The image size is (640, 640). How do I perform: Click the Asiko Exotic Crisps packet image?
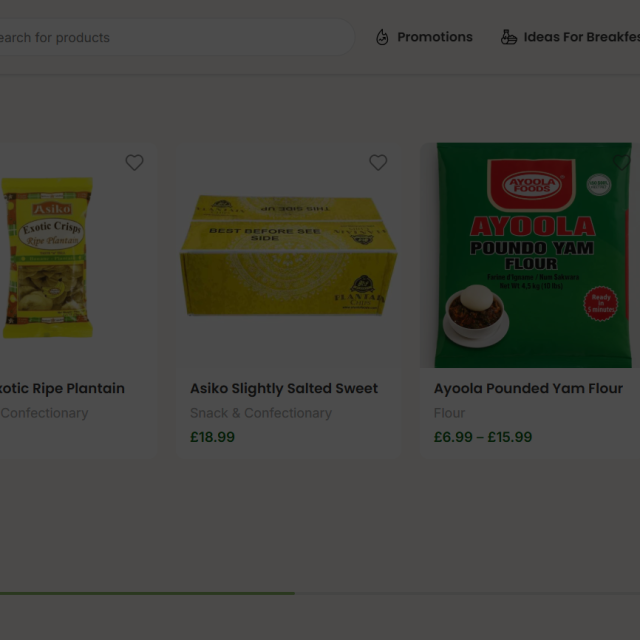tap(47, 258)
